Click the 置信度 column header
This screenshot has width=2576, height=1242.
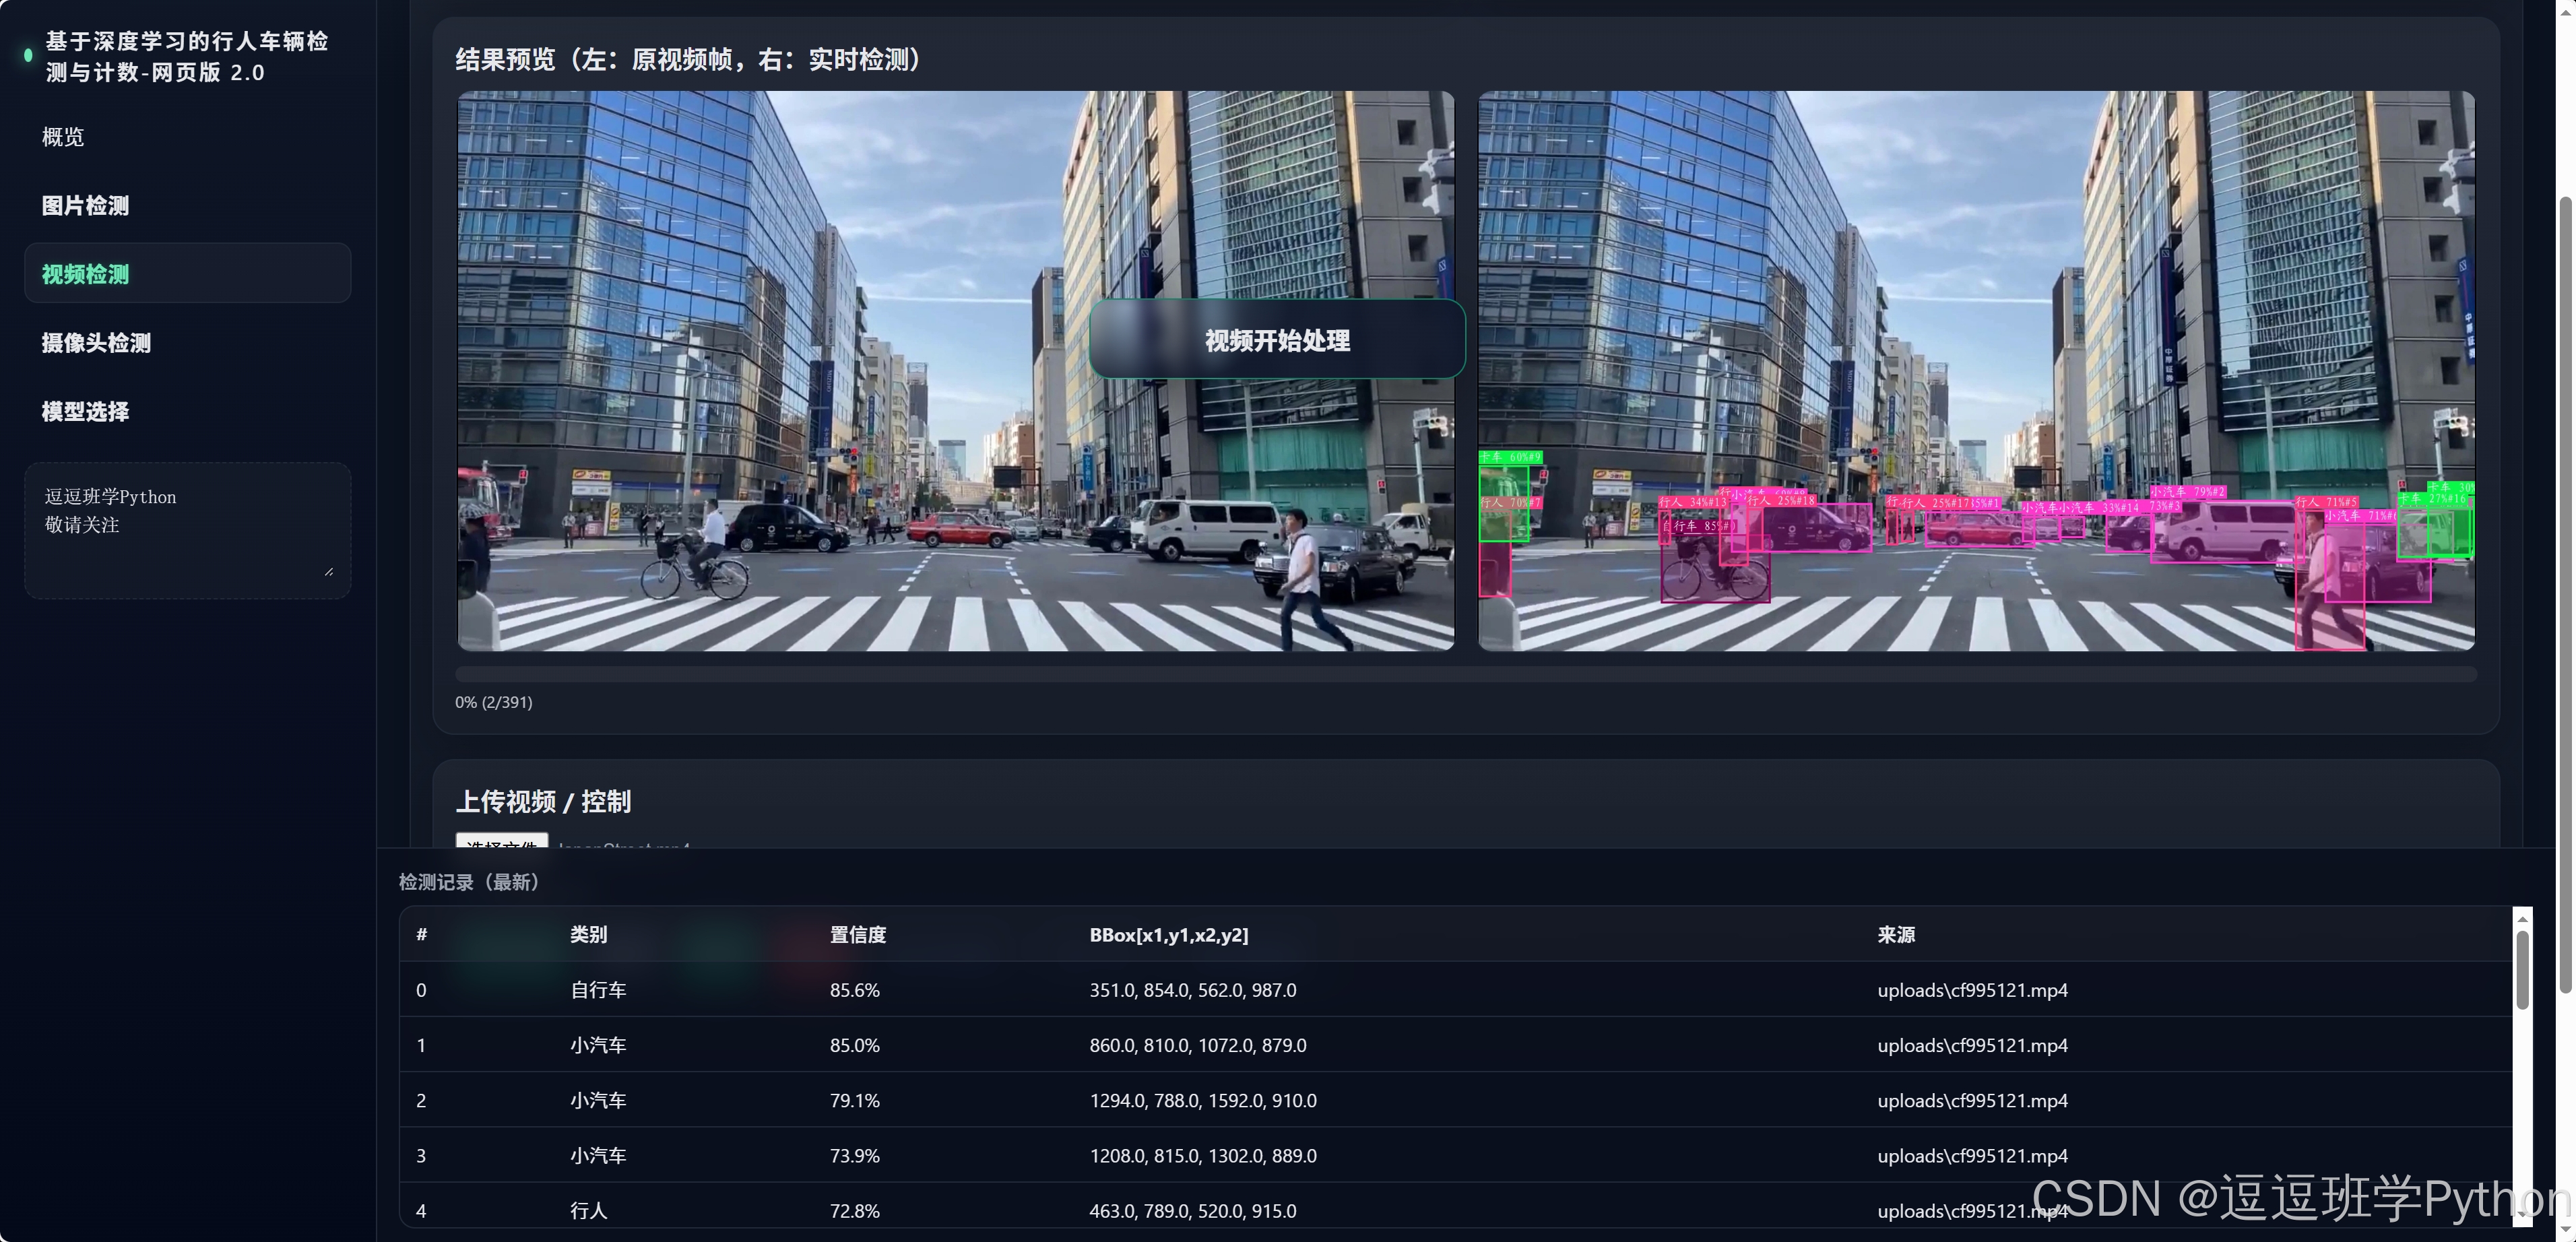[857, 935]
